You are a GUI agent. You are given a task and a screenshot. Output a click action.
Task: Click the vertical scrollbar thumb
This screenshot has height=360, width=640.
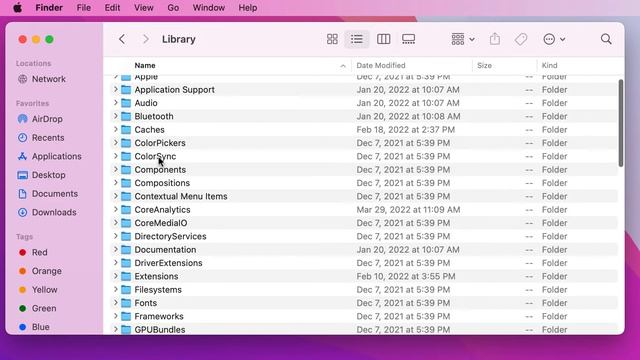pyautogui.click(x=621, y=123)
